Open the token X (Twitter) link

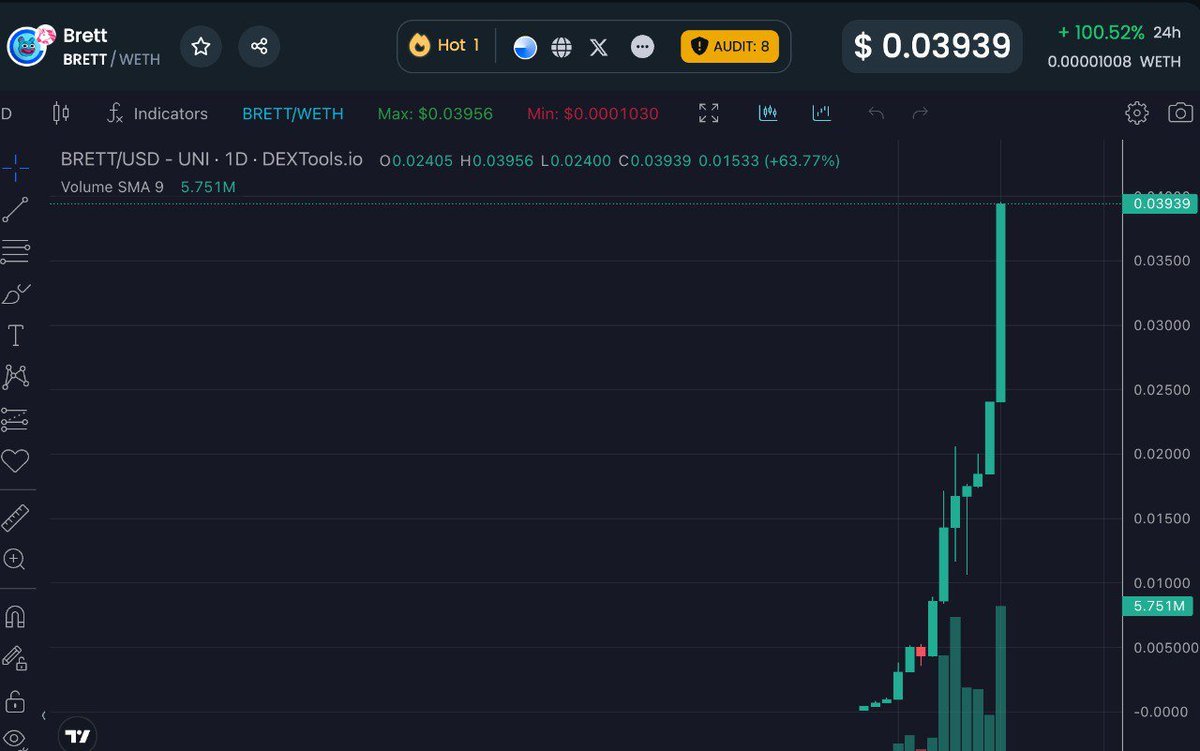click(x=599, y=47)
